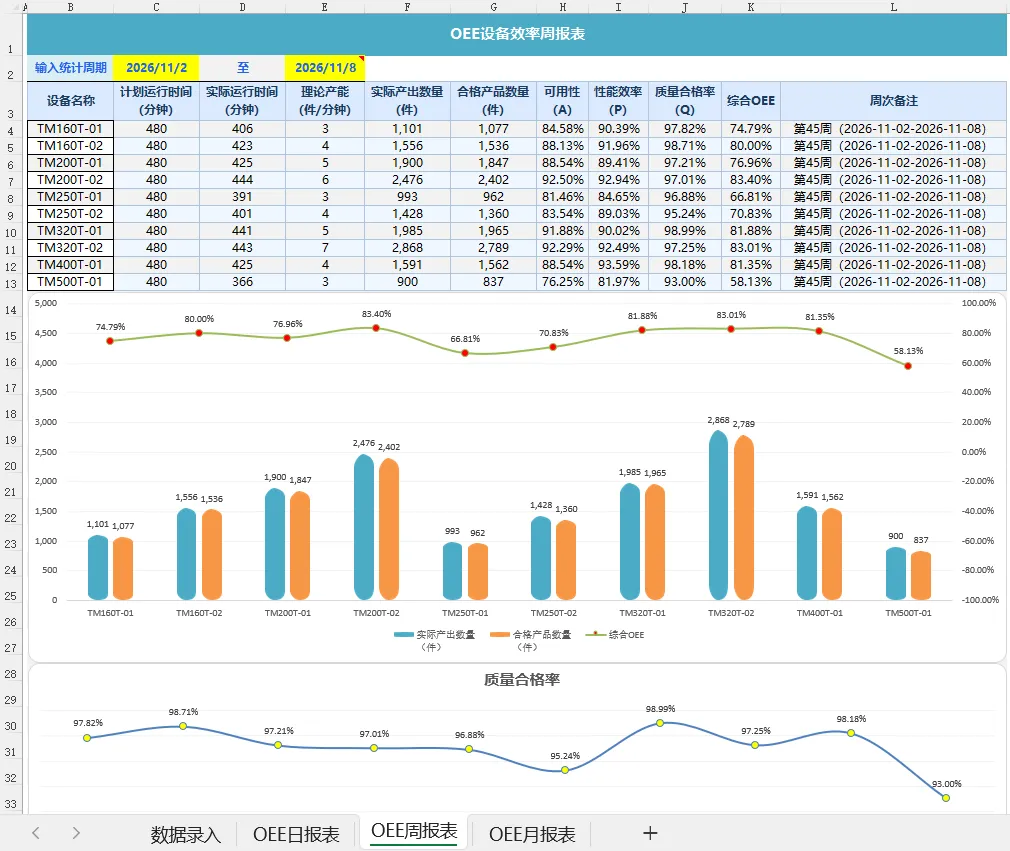Select column header L
This screenshot has width=1010, height=851.
click(893, 7)
